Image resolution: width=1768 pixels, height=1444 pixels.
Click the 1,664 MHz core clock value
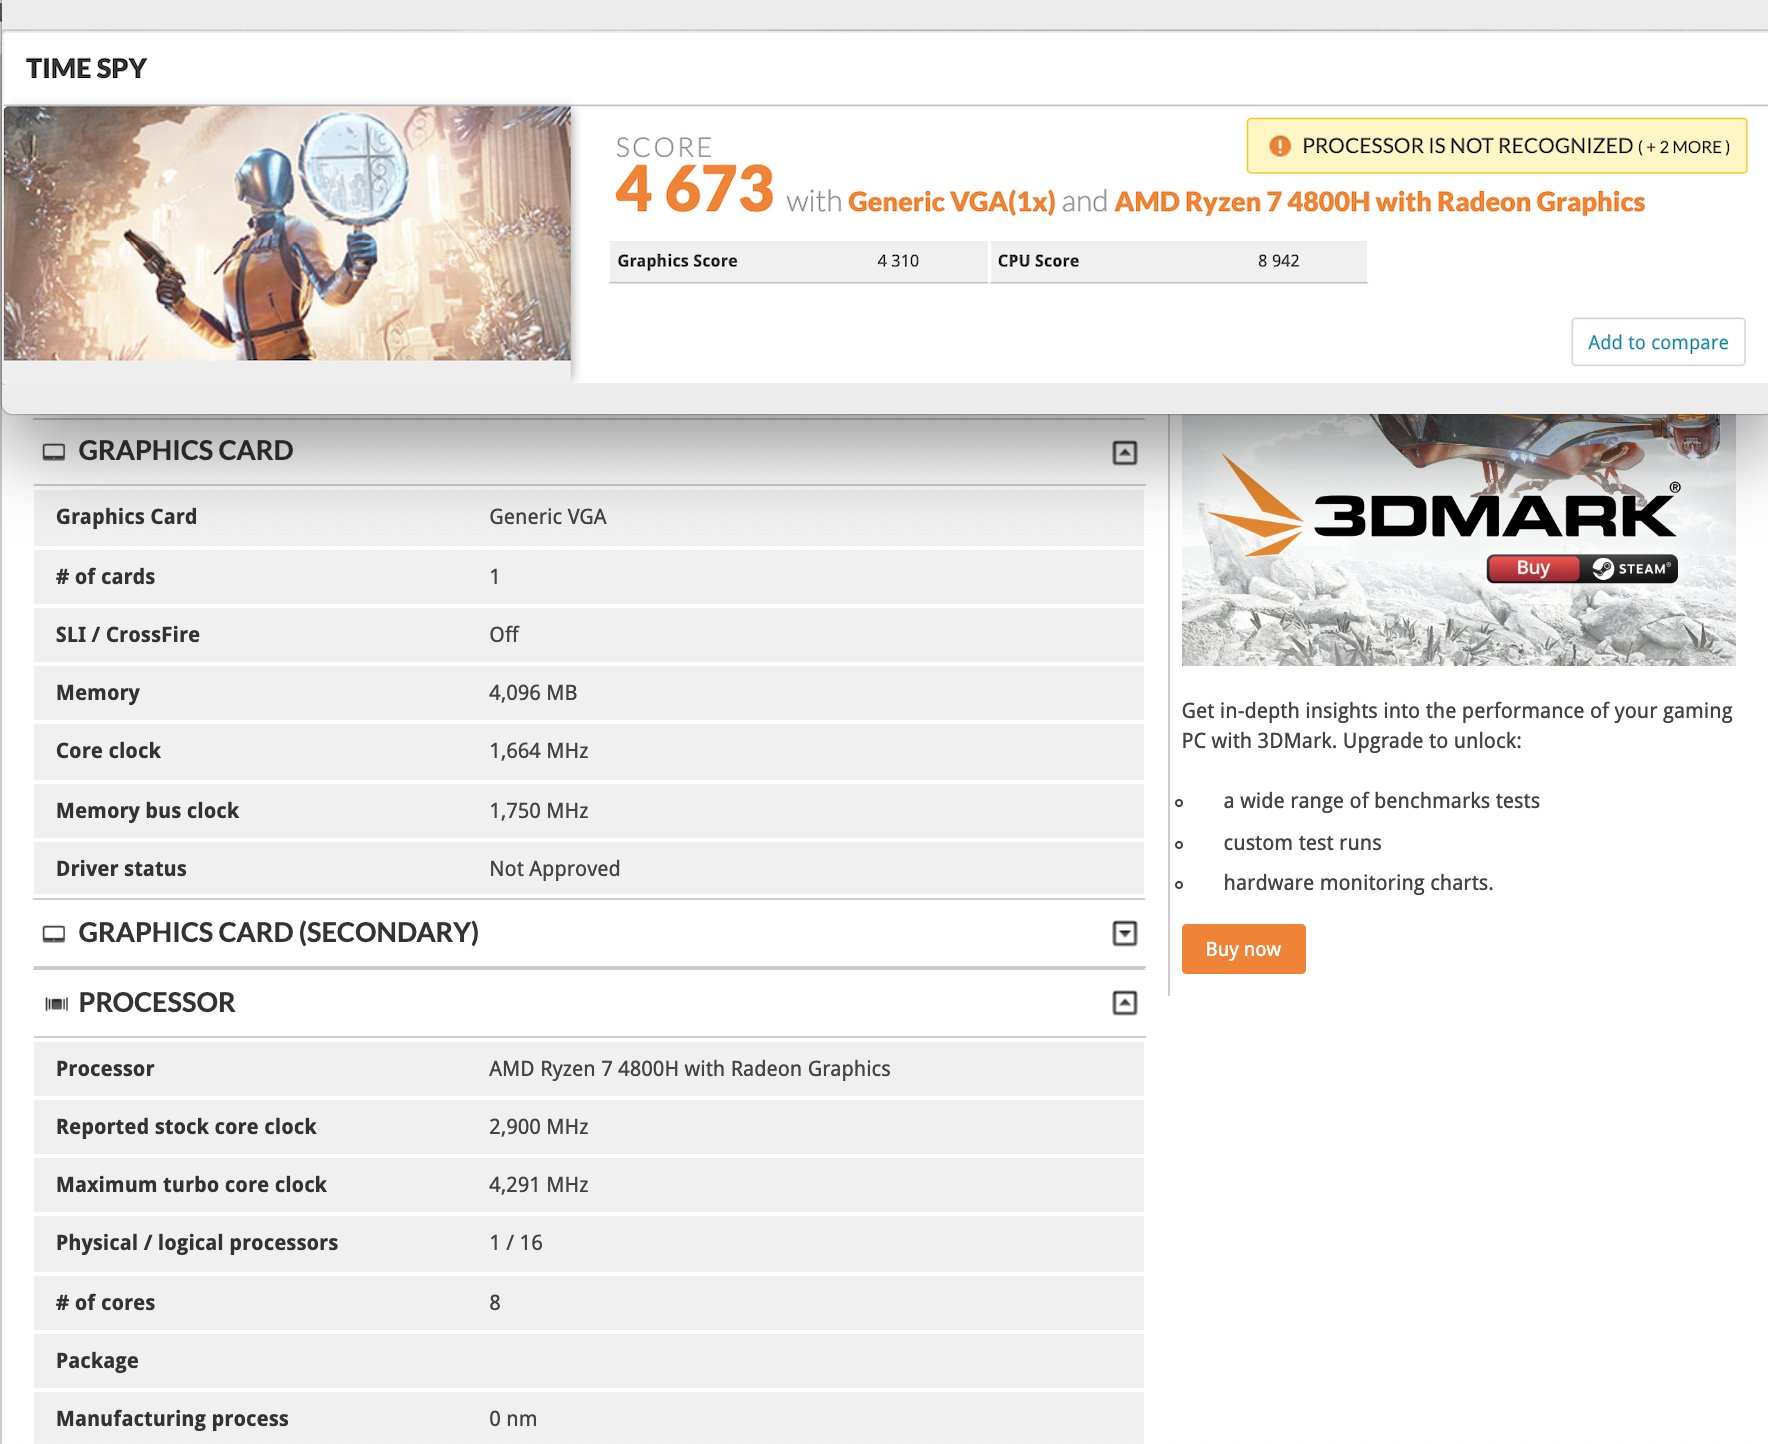pyautogui.click(x=538, y=751)
